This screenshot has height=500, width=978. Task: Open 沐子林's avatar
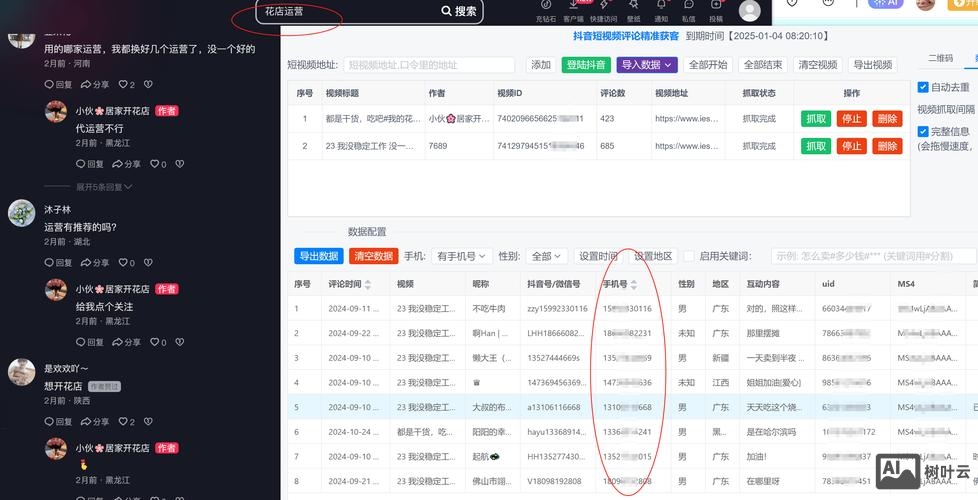click(x=21, y=213)
